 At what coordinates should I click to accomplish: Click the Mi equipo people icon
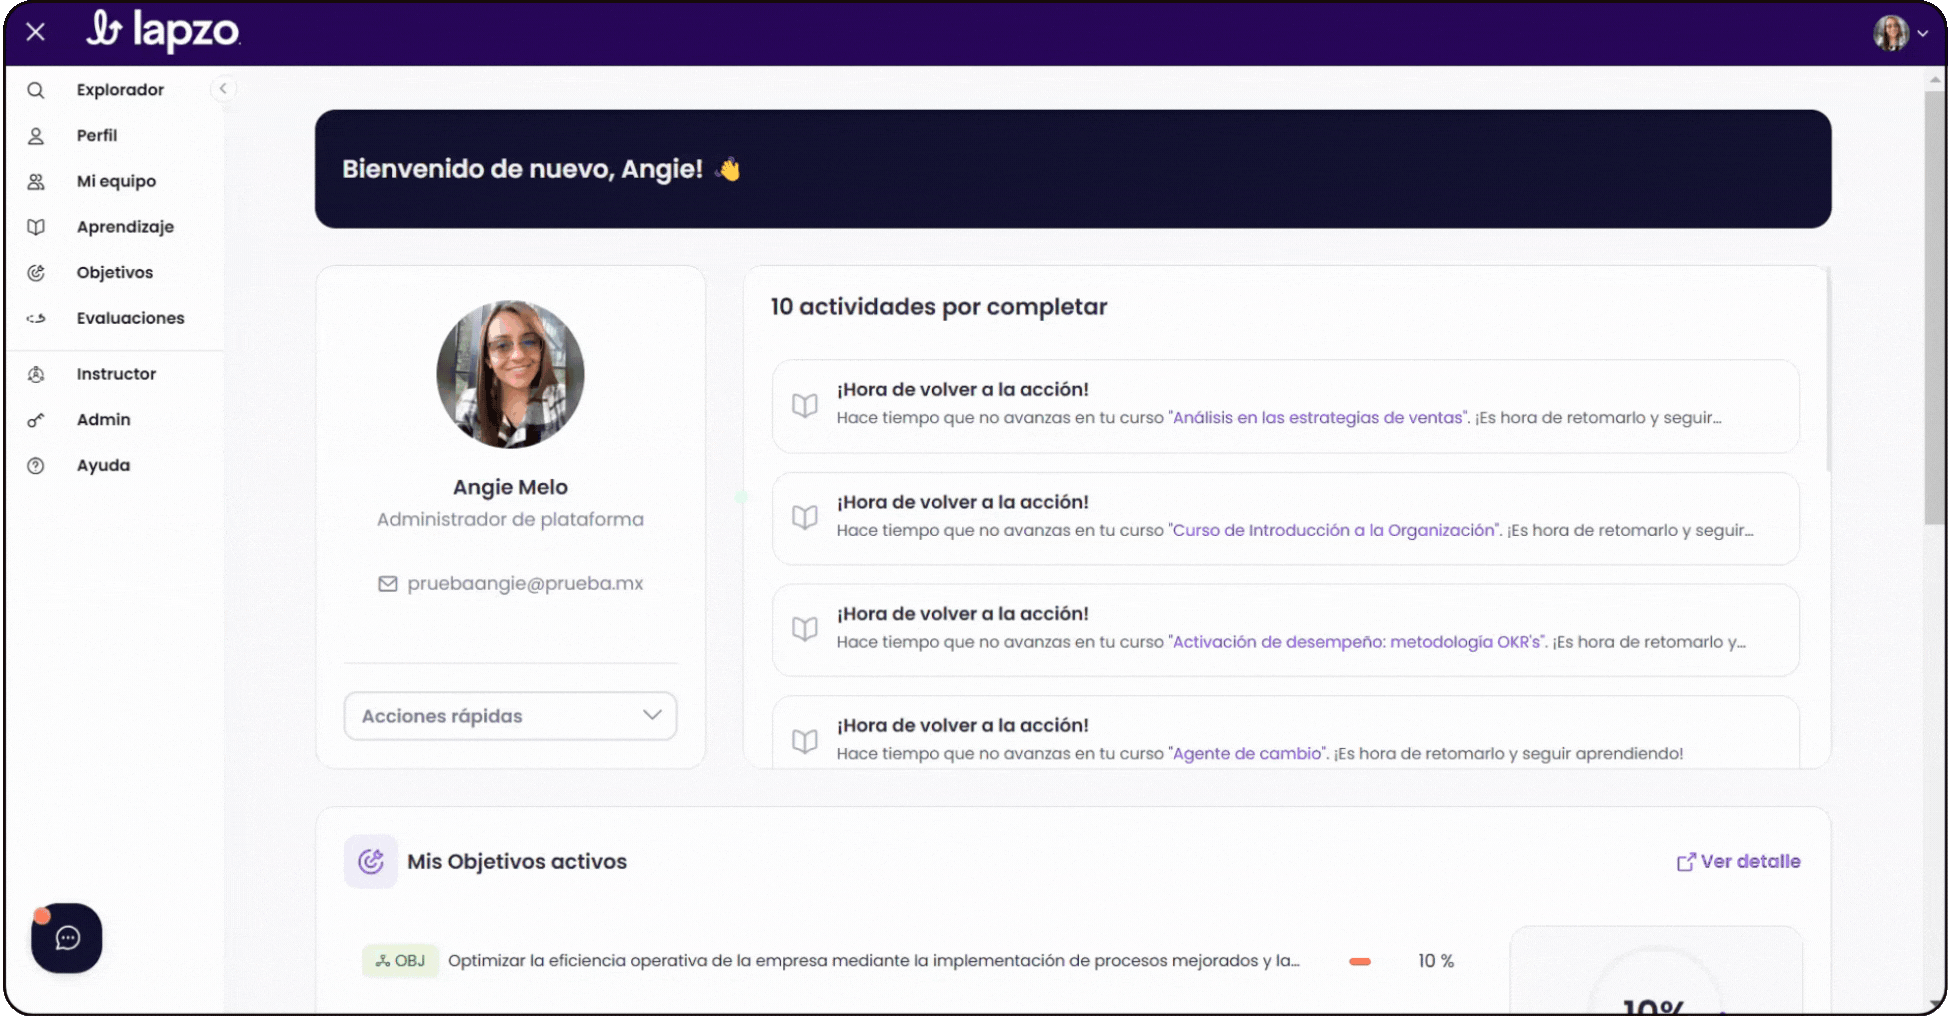point(36,182)
